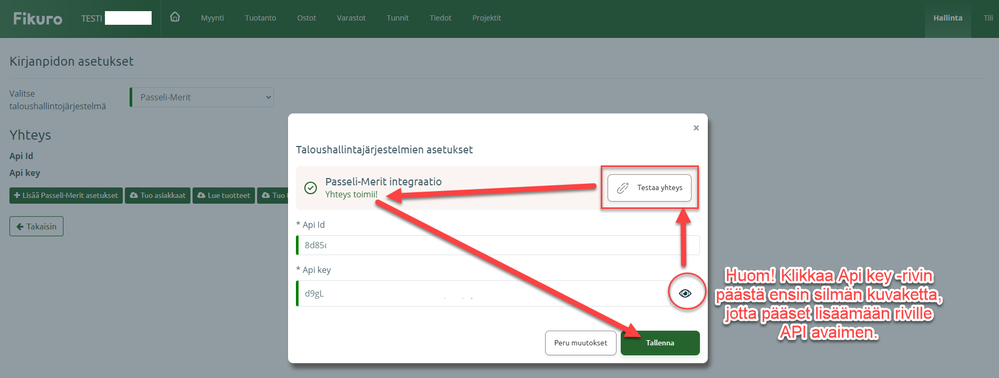The image size is (999, 378).
Task: Click the 'Kirjanpidon asetukset' page title
Action: pos(71,62)
